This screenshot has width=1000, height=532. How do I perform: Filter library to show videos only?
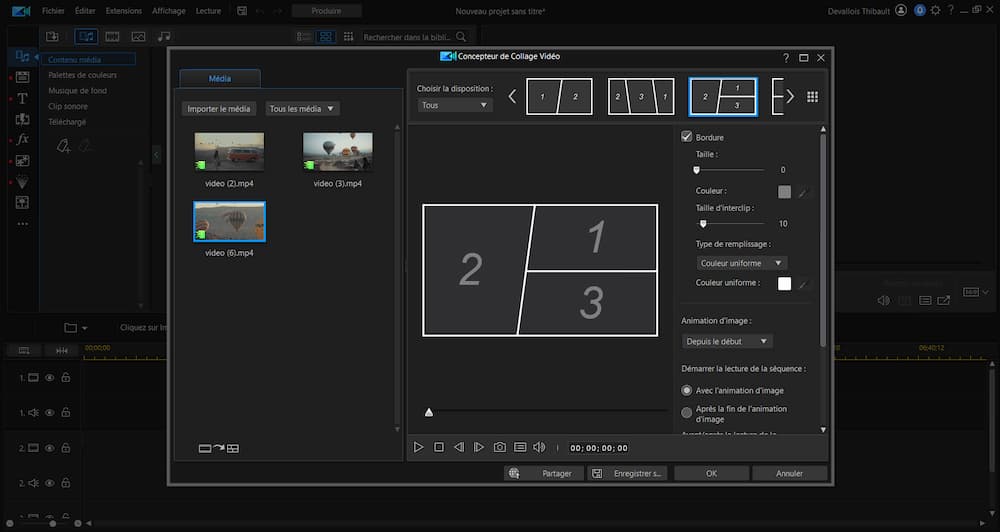[112, 37]
